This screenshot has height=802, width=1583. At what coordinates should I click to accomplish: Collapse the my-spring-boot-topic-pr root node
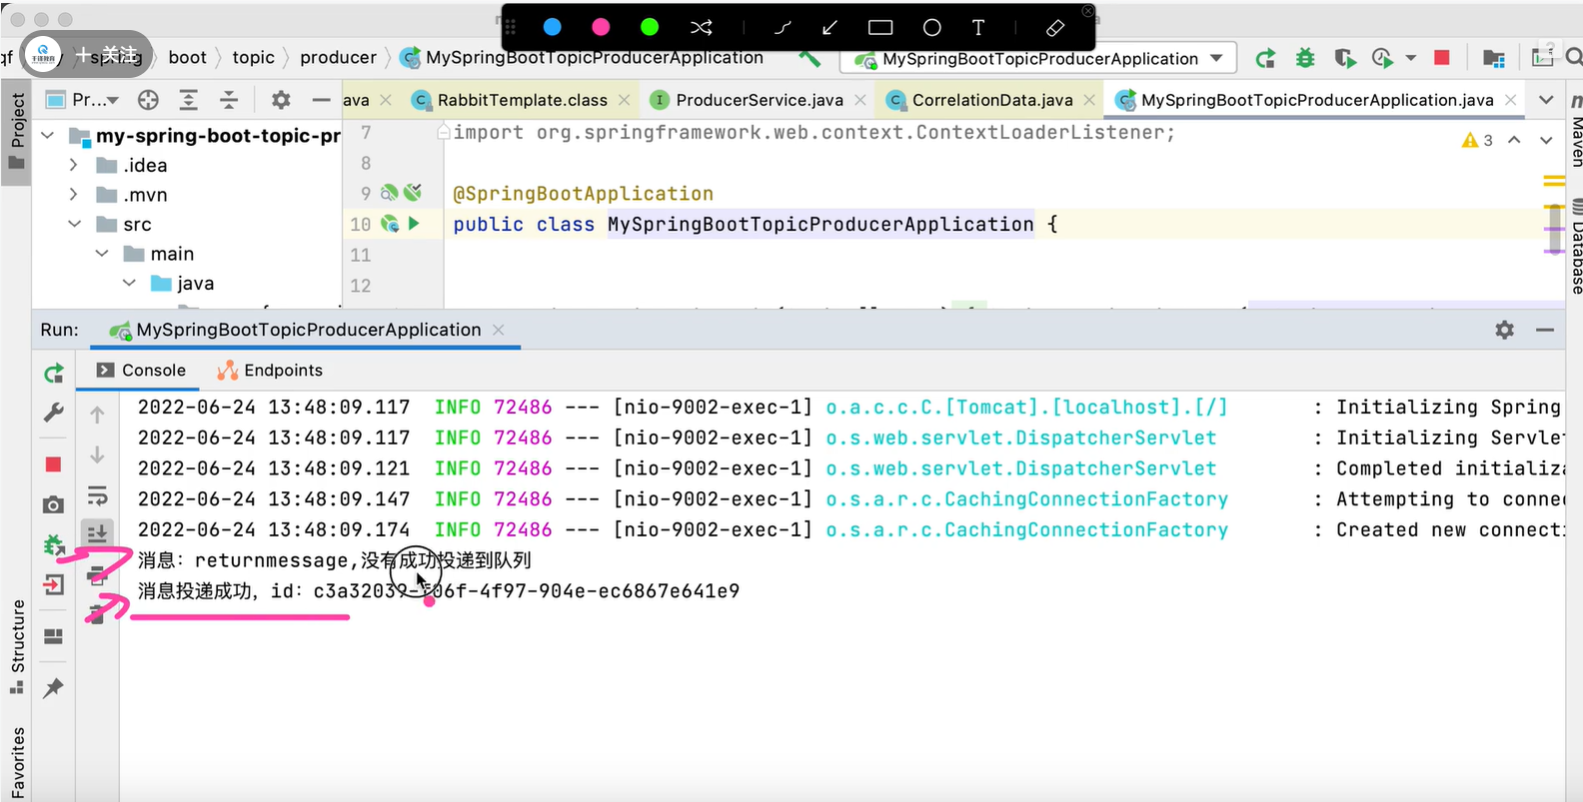(47, 135)
